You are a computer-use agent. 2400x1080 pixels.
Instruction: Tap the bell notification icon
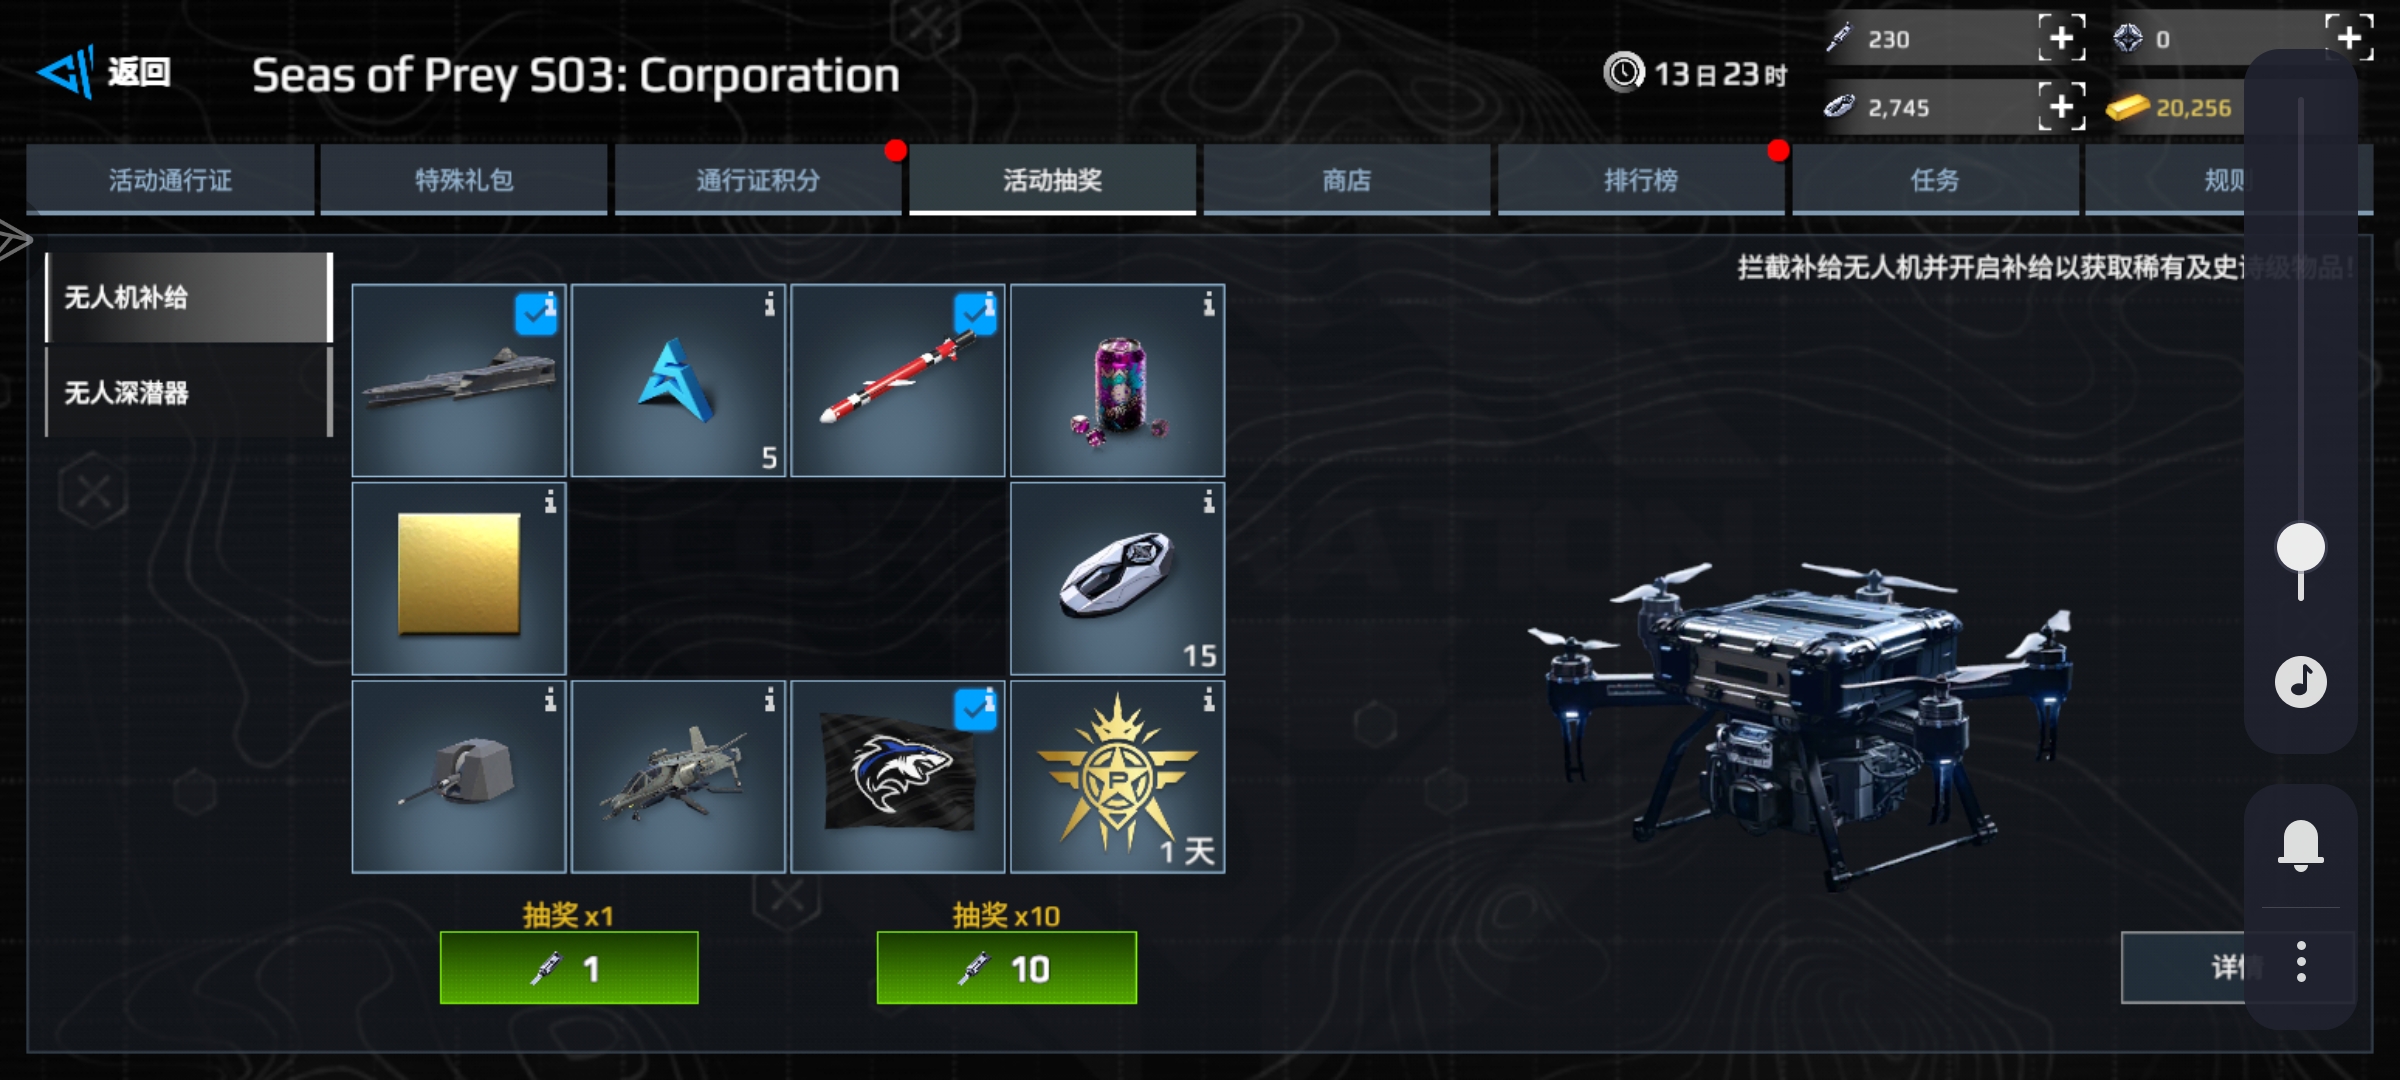pyautogui.click(x=2300, y=845)
